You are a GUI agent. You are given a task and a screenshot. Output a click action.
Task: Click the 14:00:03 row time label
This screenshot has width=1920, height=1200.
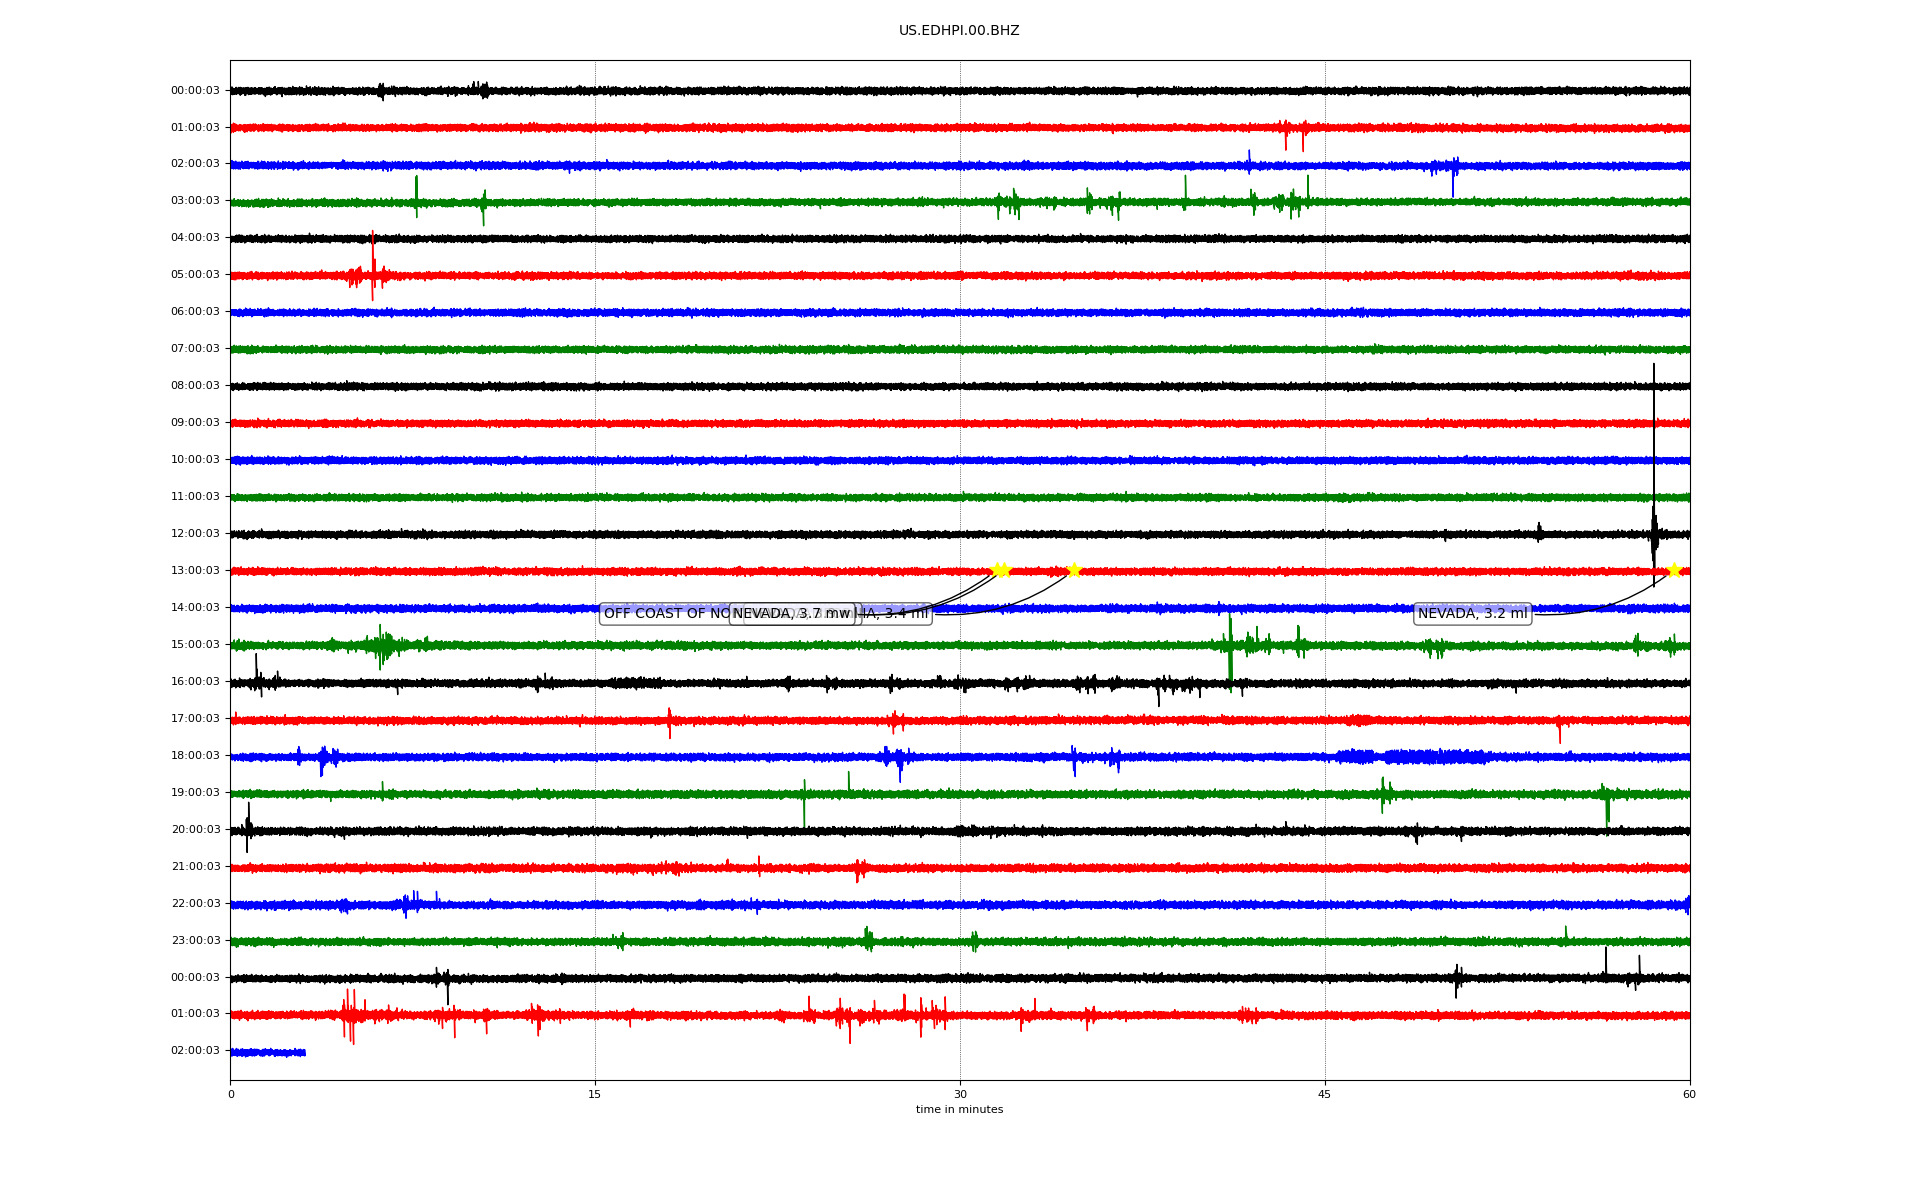click(195, 608)
